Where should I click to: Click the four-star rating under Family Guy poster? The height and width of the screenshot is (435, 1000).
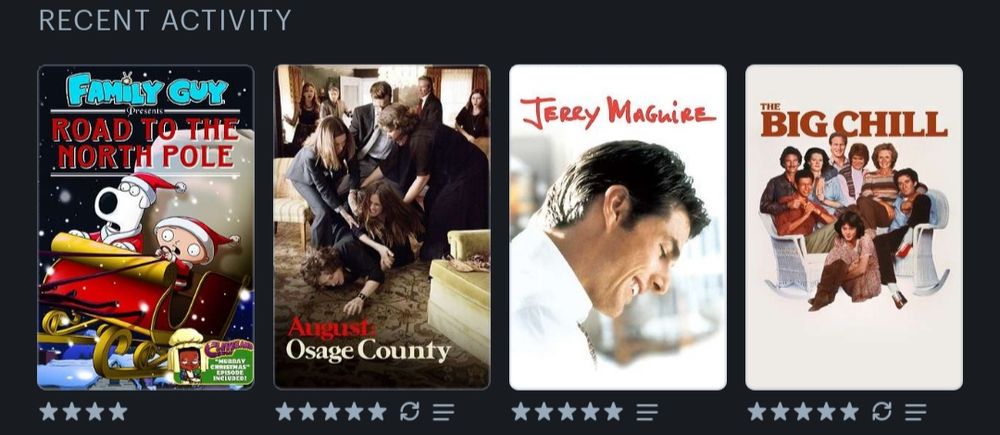click(84, 411)
